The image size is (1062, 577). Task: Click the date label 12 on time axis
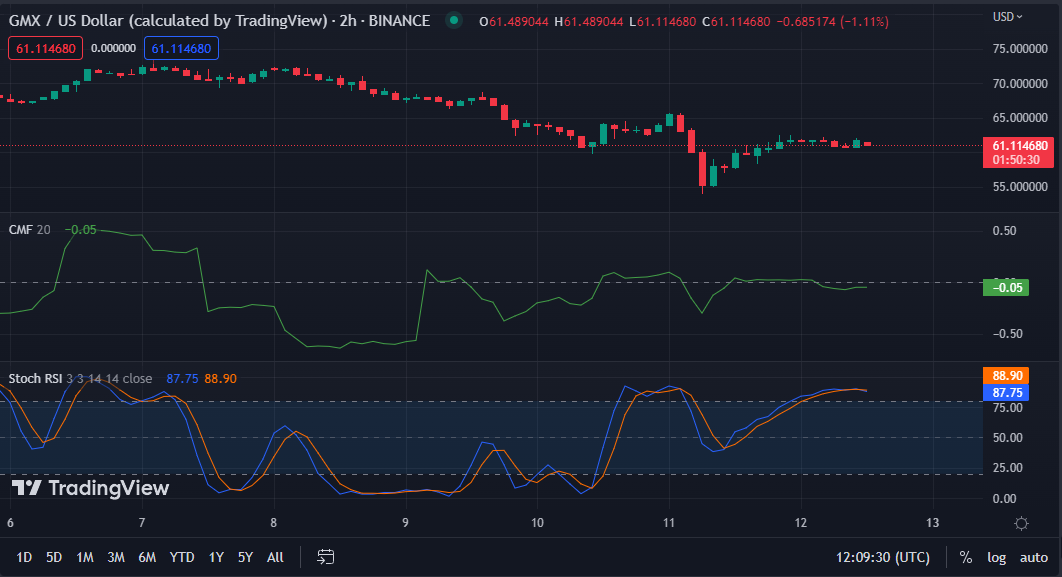pyautogui.click(x=801, y=523)
